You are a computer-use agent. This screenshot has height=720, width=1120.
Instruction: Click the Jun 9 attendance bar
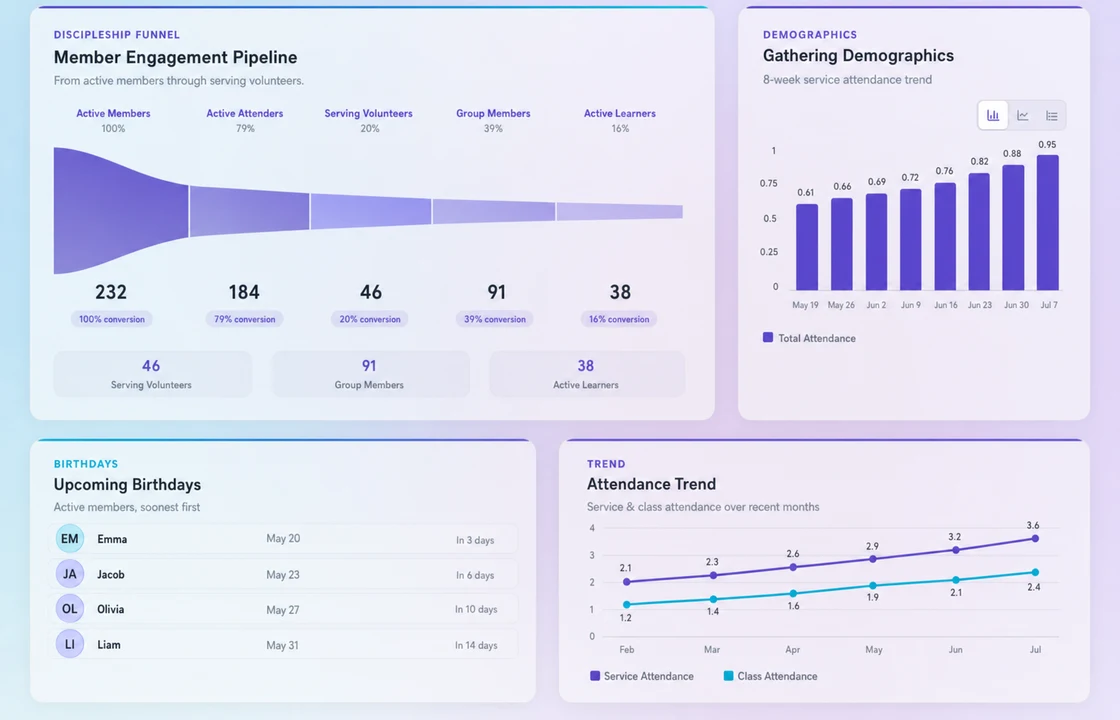click(x=911, y=239)
